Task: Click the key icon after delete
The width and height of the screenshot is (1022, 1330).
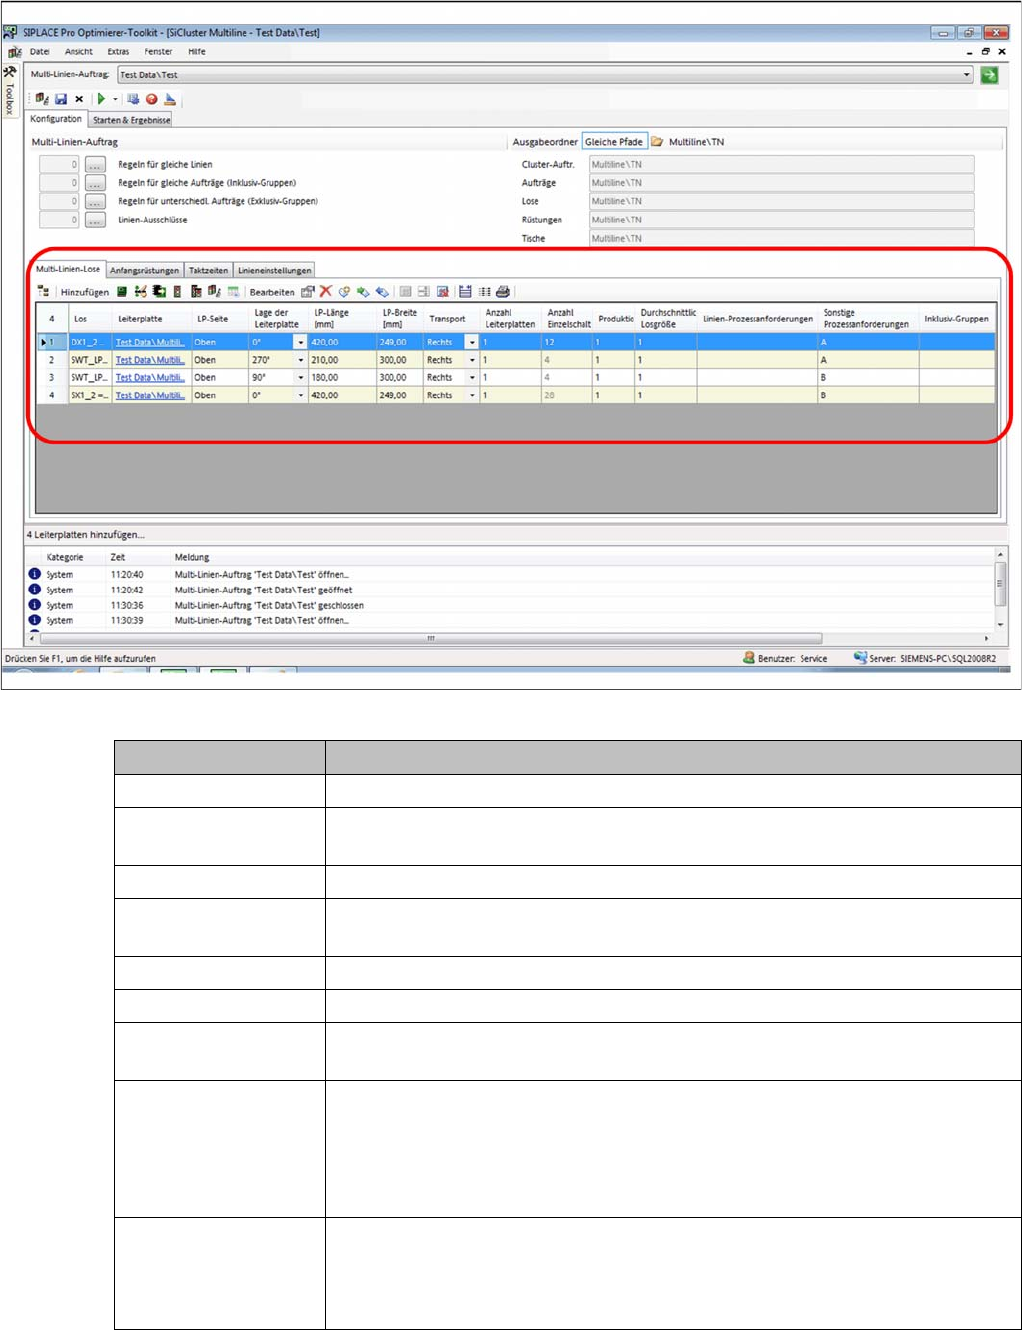Action: coord(344,292)
